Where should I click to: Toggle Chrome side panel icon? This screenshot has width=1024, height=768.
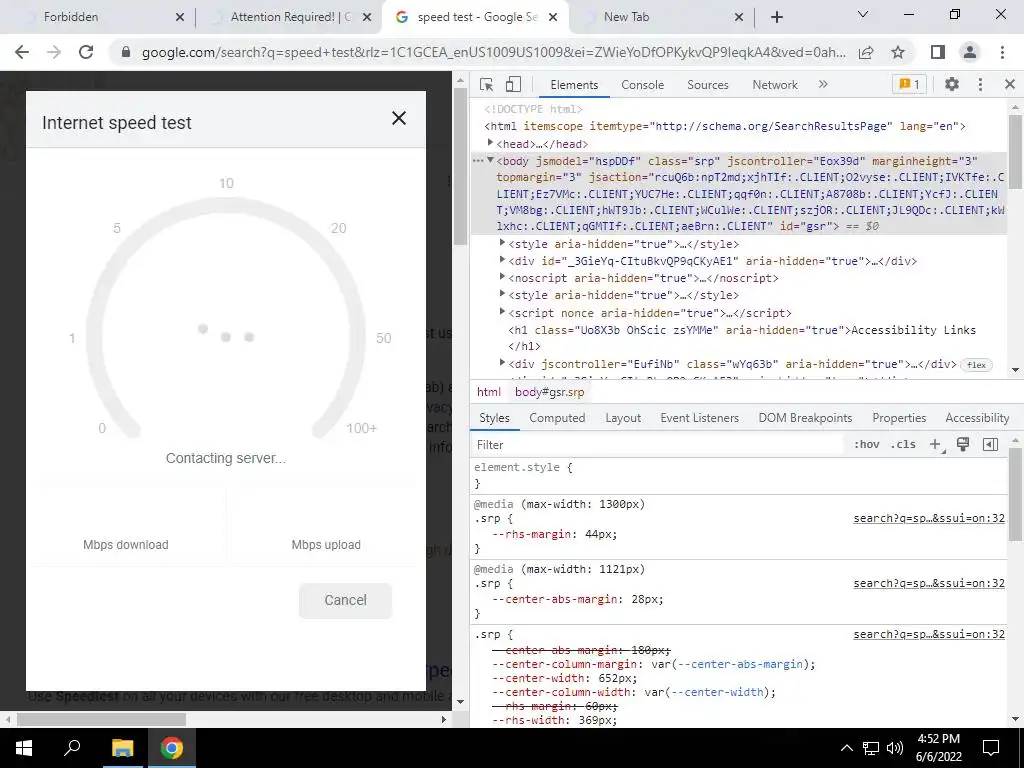(x=938, y=52)
